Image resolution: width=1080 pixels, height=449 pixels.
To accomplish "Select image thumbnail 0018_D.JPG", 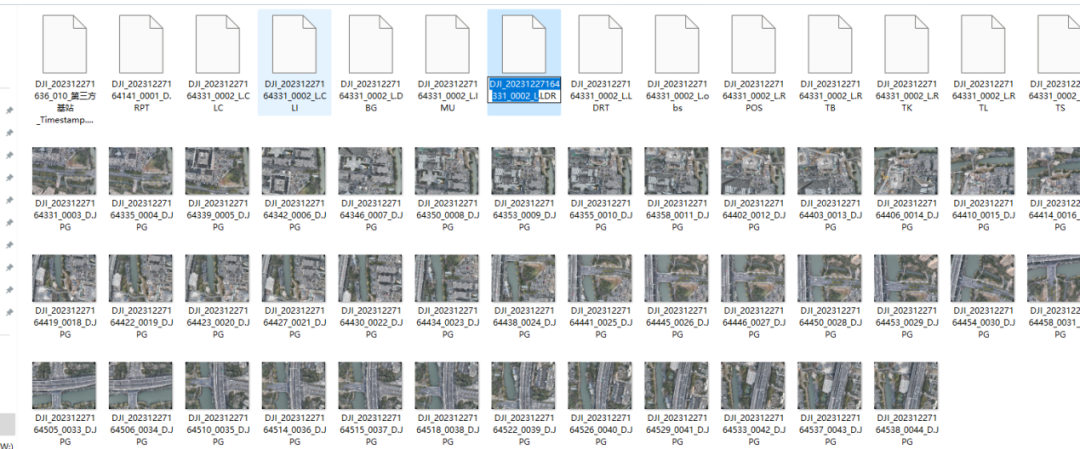I will click(64, 278).
